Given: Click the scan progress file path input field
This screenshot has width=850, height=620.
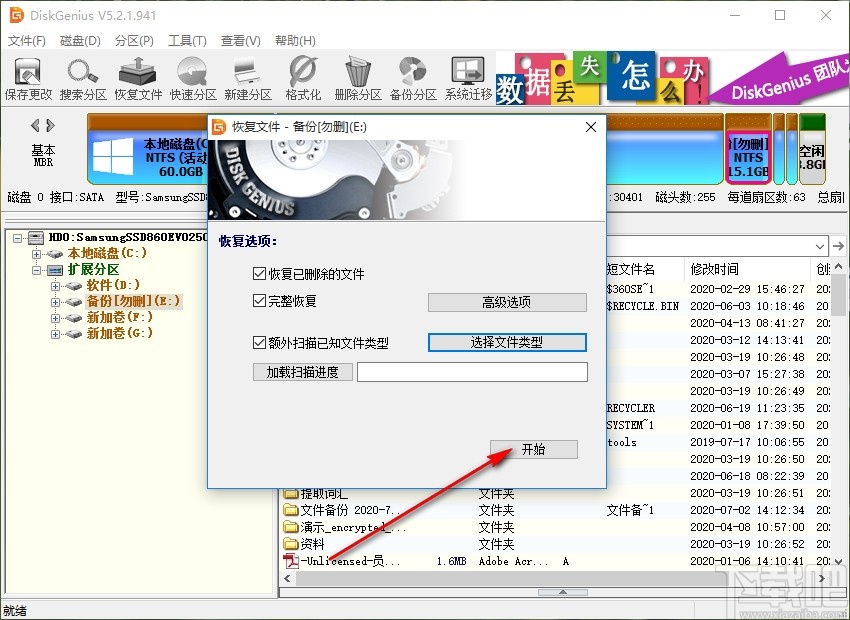Looking at the screenshot, I should point(472,372).
